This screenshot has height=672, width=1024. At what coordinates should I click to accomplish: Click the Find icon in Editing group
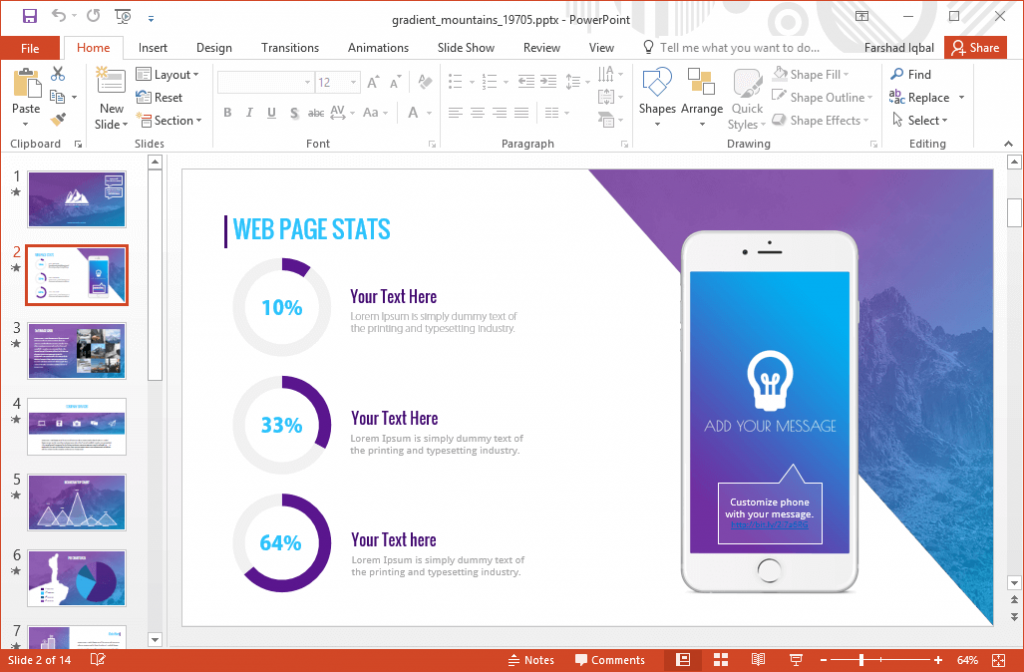pyautogui.click(x=913, y=73)
